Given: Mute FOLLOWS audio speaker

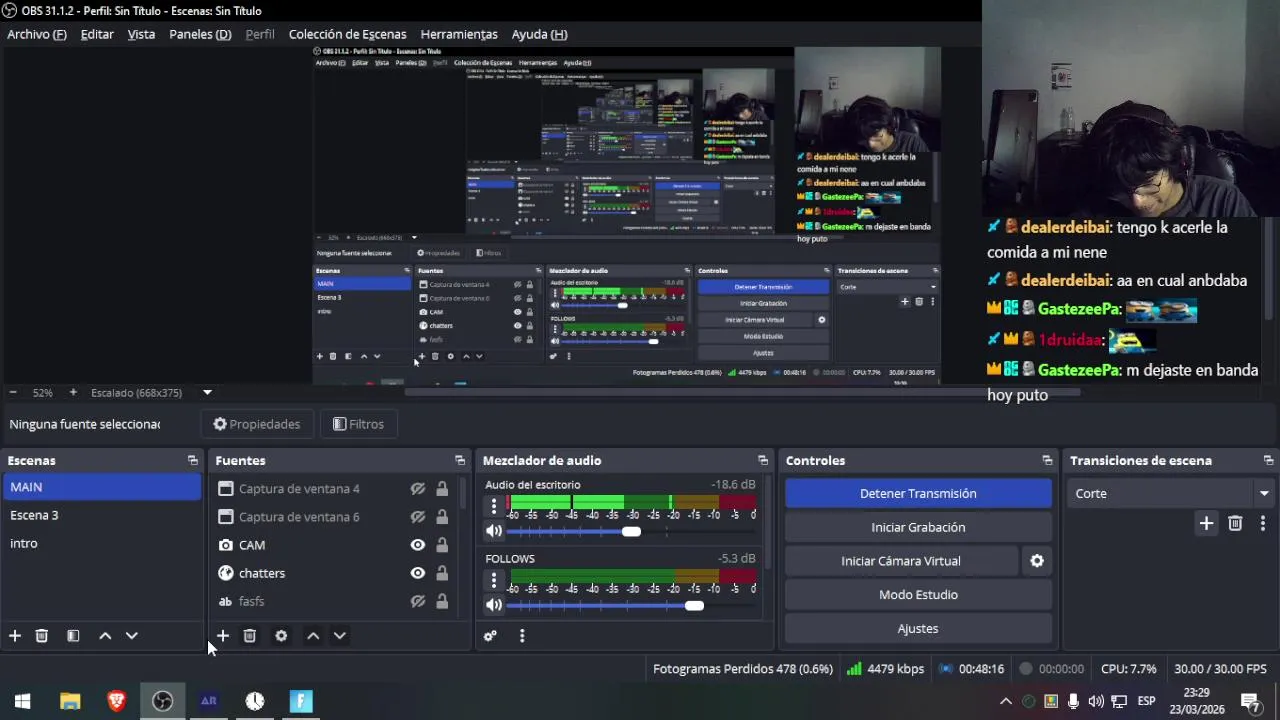Looking at the screenshot, I should click(x=494, y=605).
